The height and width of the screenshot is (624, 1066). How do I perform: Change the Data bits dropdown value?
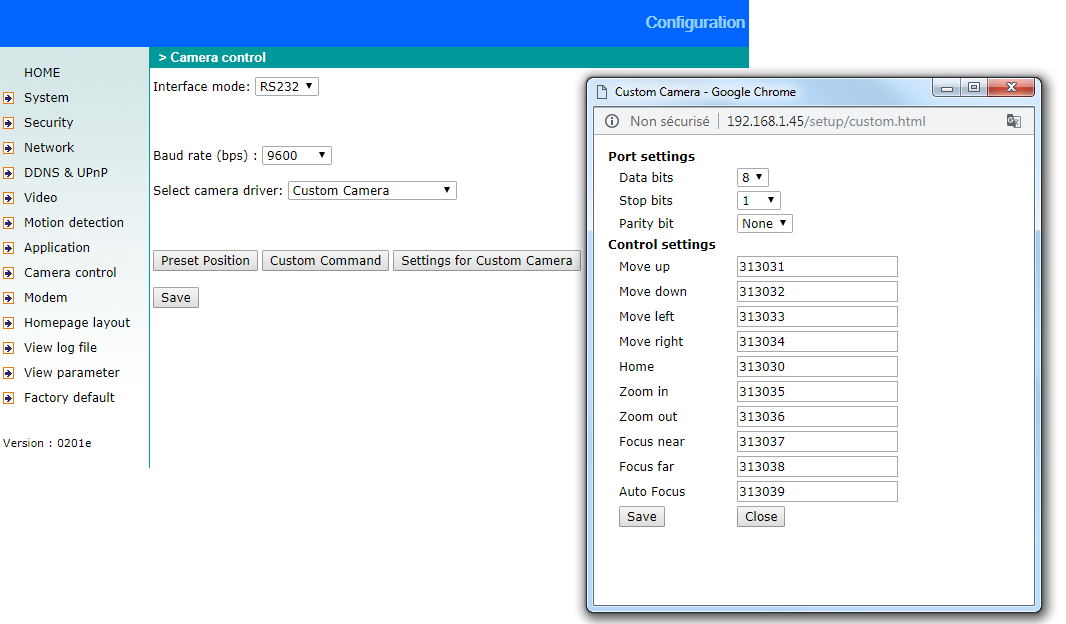(752, 178)
